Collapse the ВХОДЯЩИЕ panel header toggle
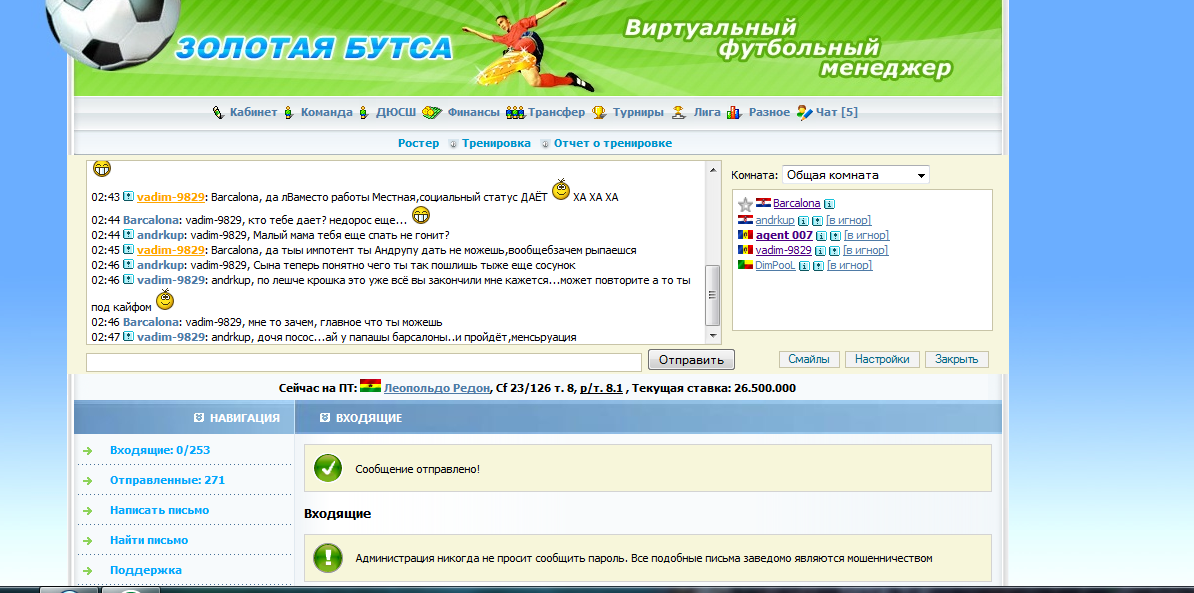Screen dimensions: 1194x593 (x=324, y=418)
